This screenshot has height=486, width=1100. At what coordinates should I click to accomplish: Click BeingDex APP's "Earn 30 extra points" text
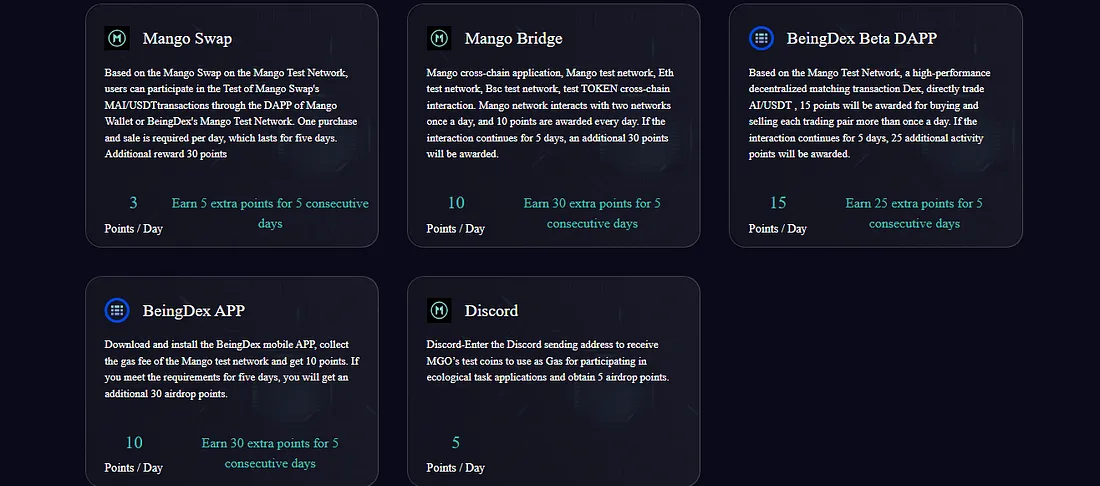pyautogui.click(x=270, y=453)
